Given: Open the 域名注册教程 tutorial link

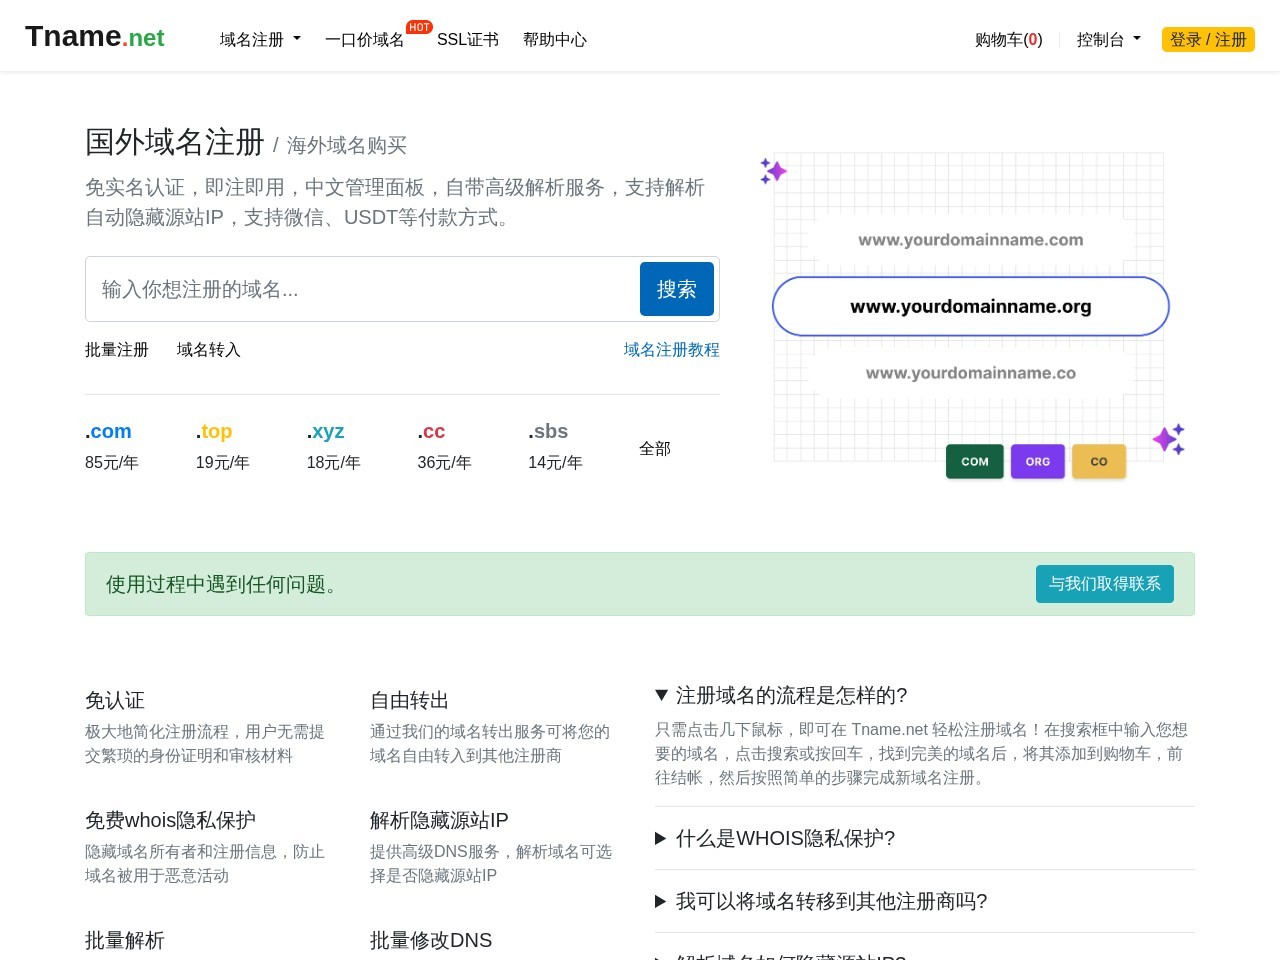Looking at the screenshot, I should (x=672, y=350).
